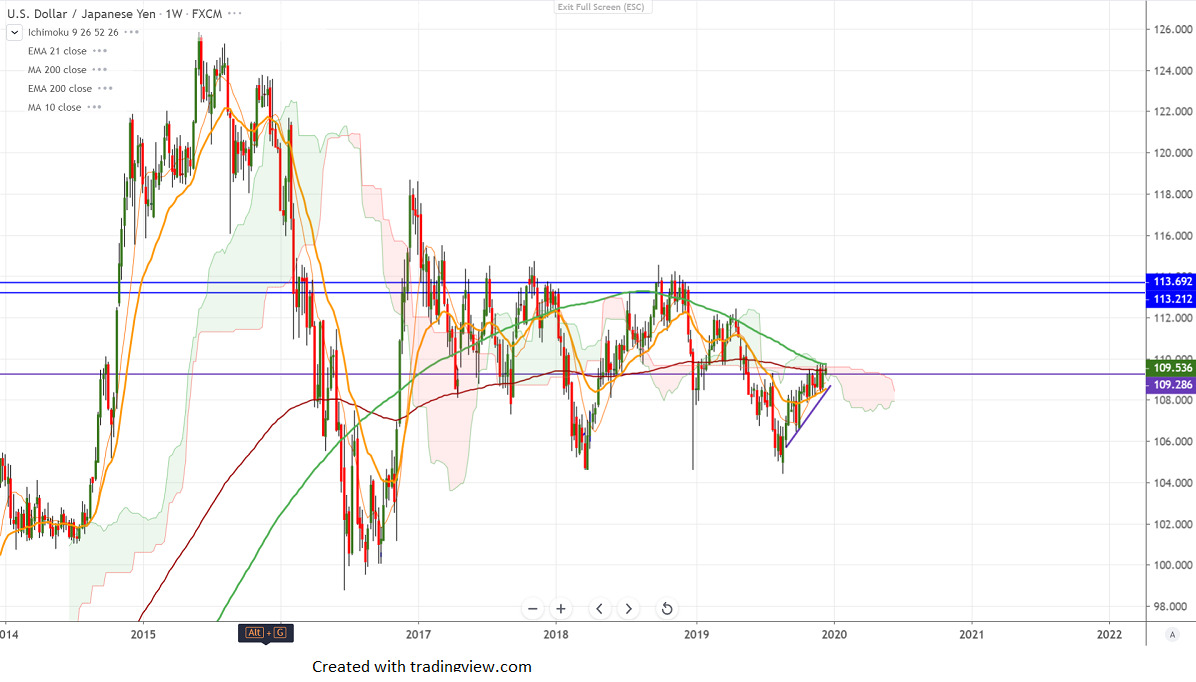Collapse the indicator legend with chevron
The height and width of the screenshot is (682, 1196).
[14, 33]
